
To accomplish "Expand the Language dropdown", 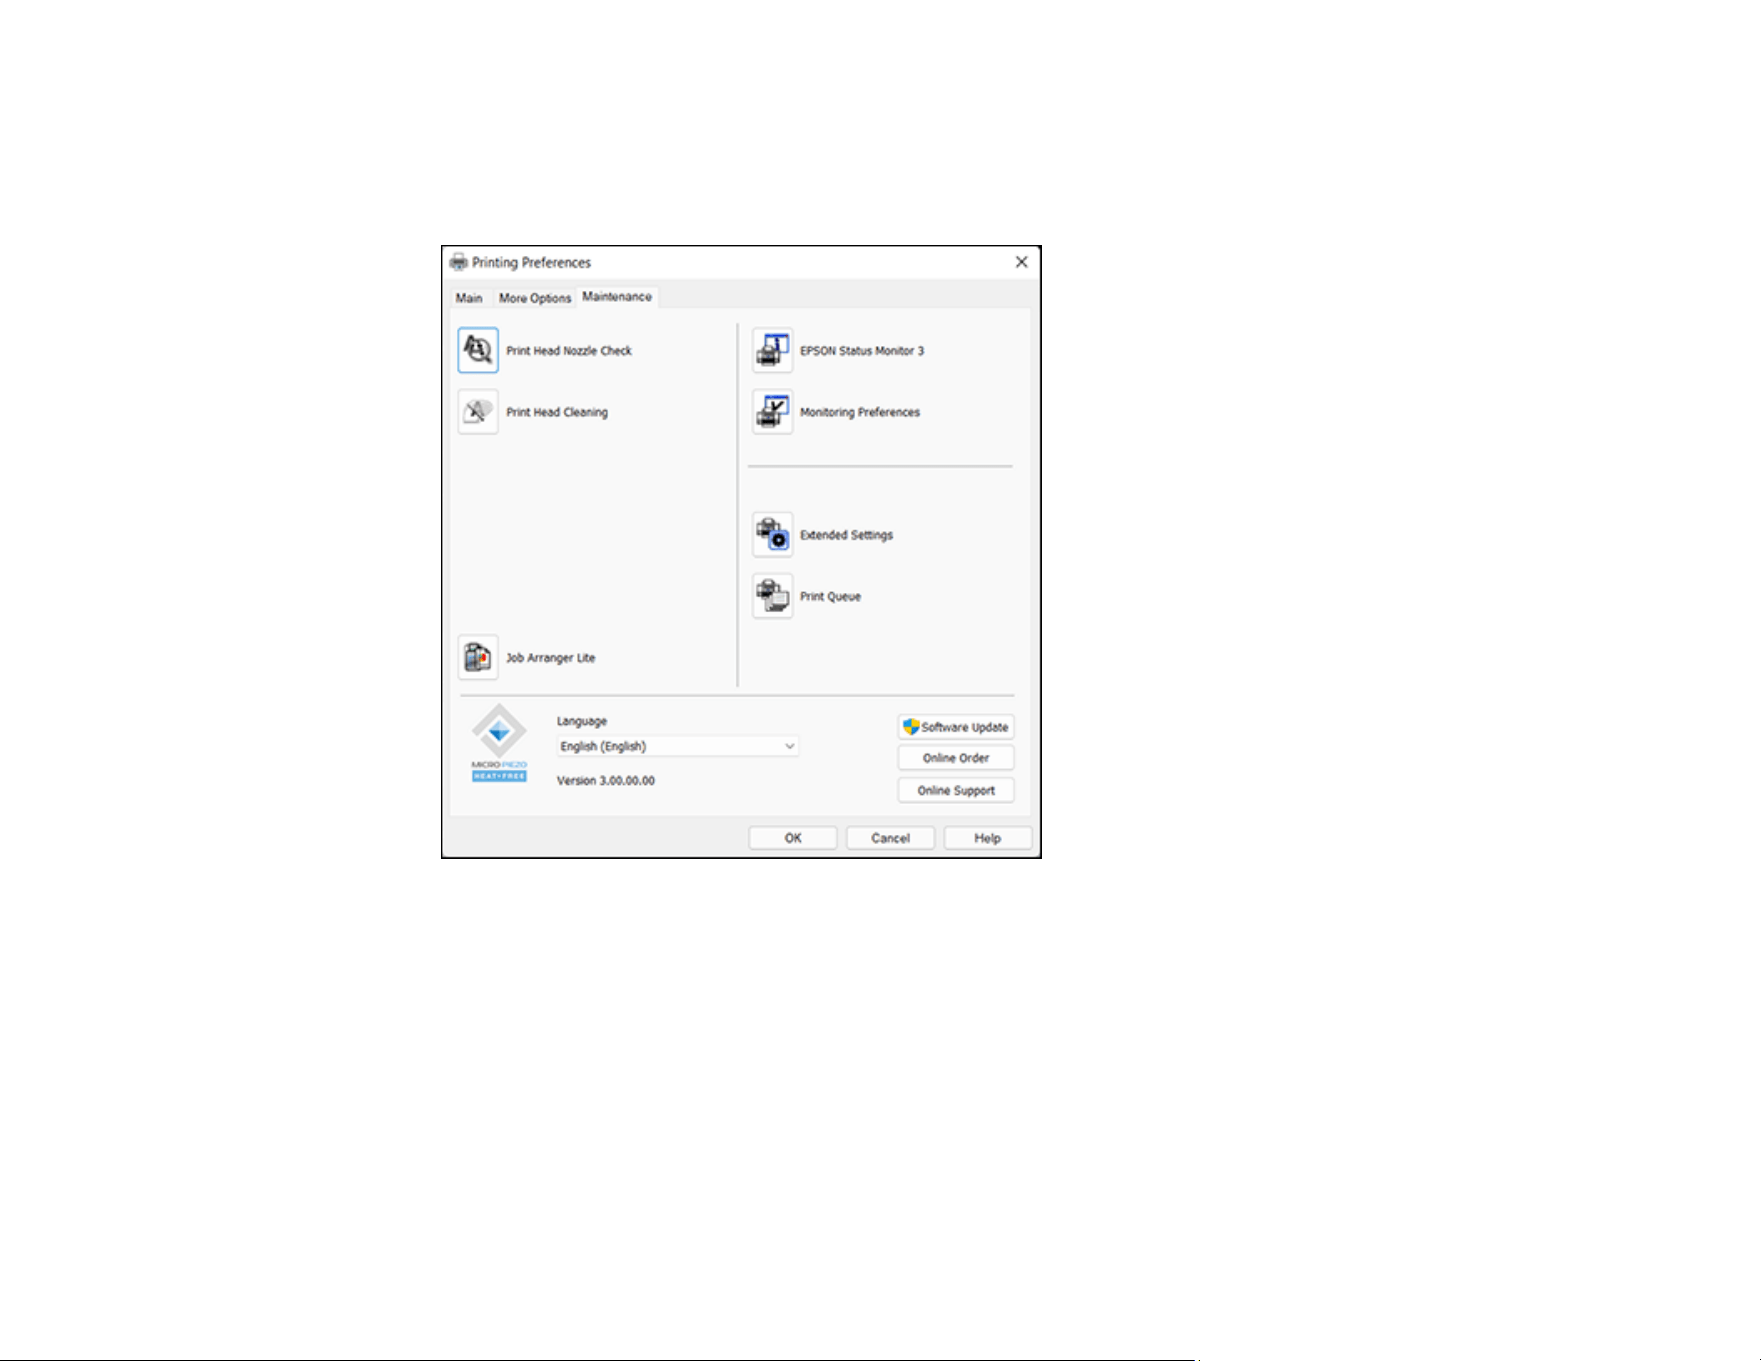I will point(678,746).
